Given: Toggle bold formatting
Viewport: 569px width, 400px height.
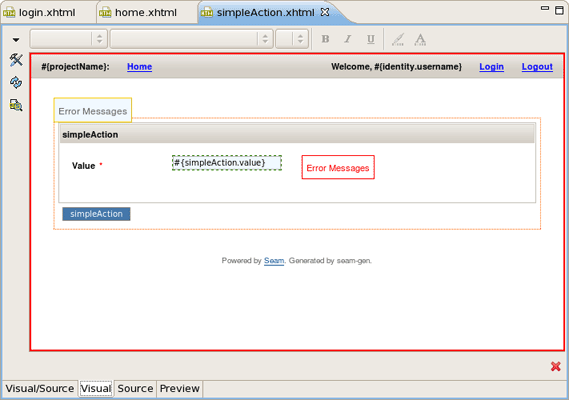Looking at the screenshot, I should [326, 39].
